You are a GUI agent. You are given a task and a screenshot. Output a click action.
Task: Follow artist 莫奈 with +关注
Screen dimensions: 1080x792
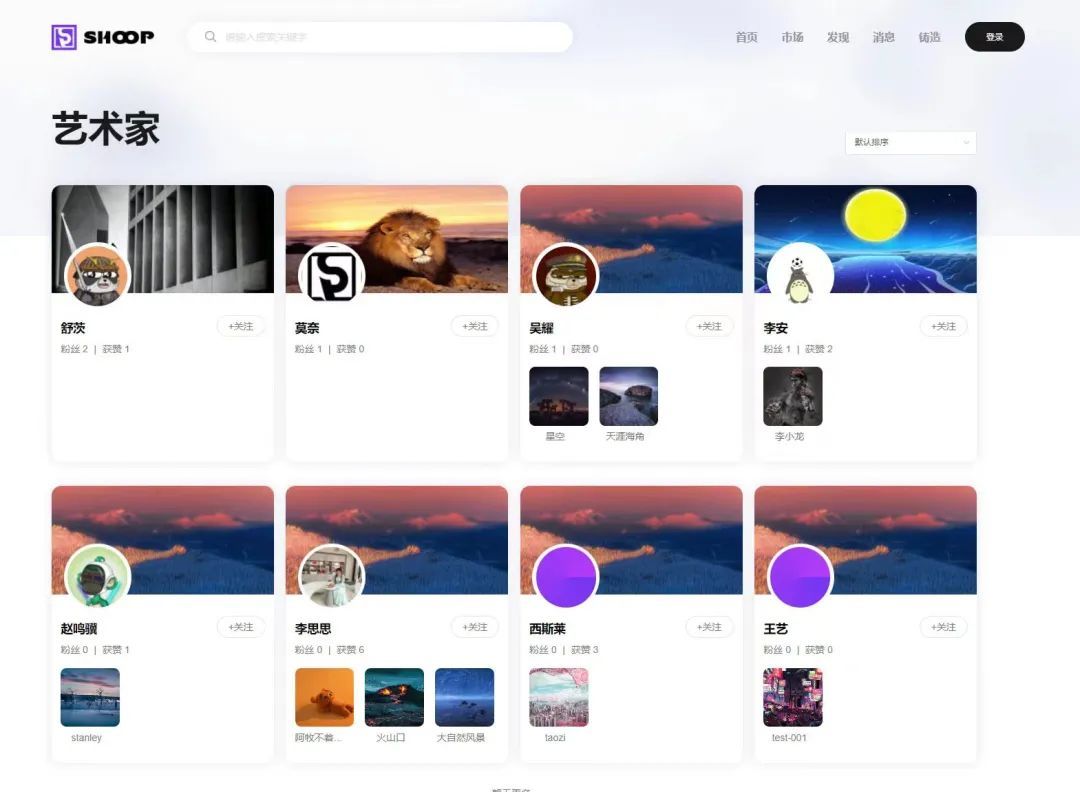click(x=475, y=326)
